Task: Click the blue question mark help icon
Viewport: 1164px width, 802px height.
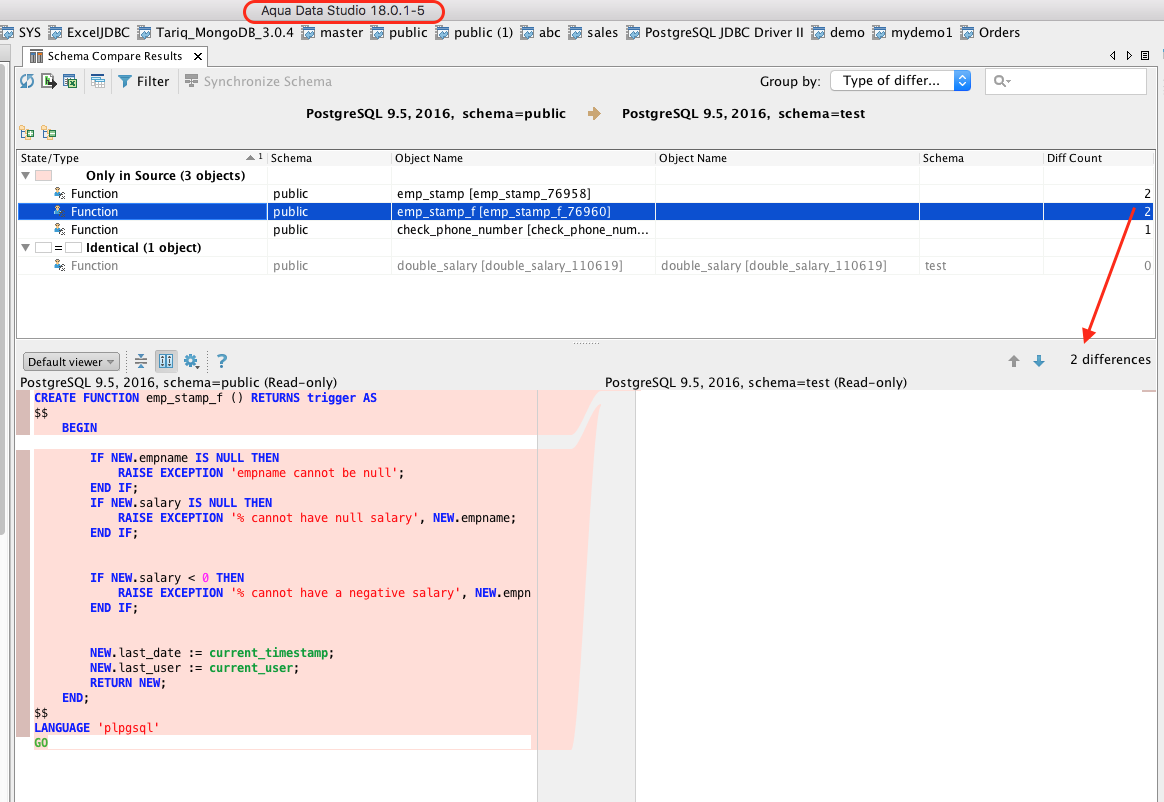Action: coord(221,361)
